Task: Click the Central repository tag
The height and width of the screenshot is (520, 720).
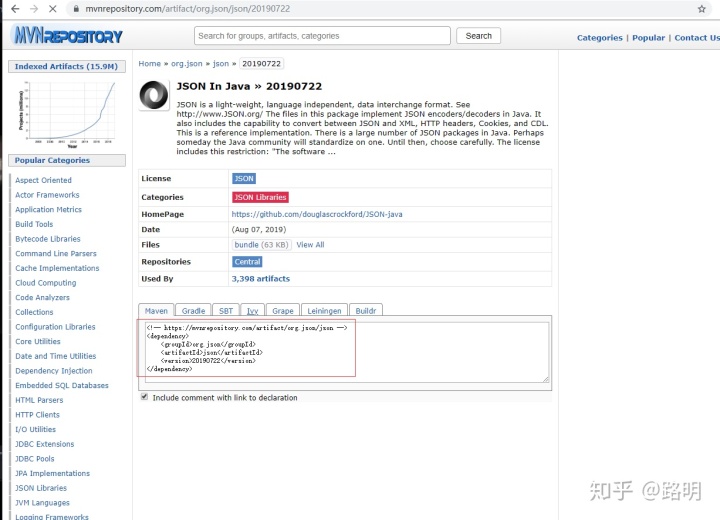Action: click(247, 262)
